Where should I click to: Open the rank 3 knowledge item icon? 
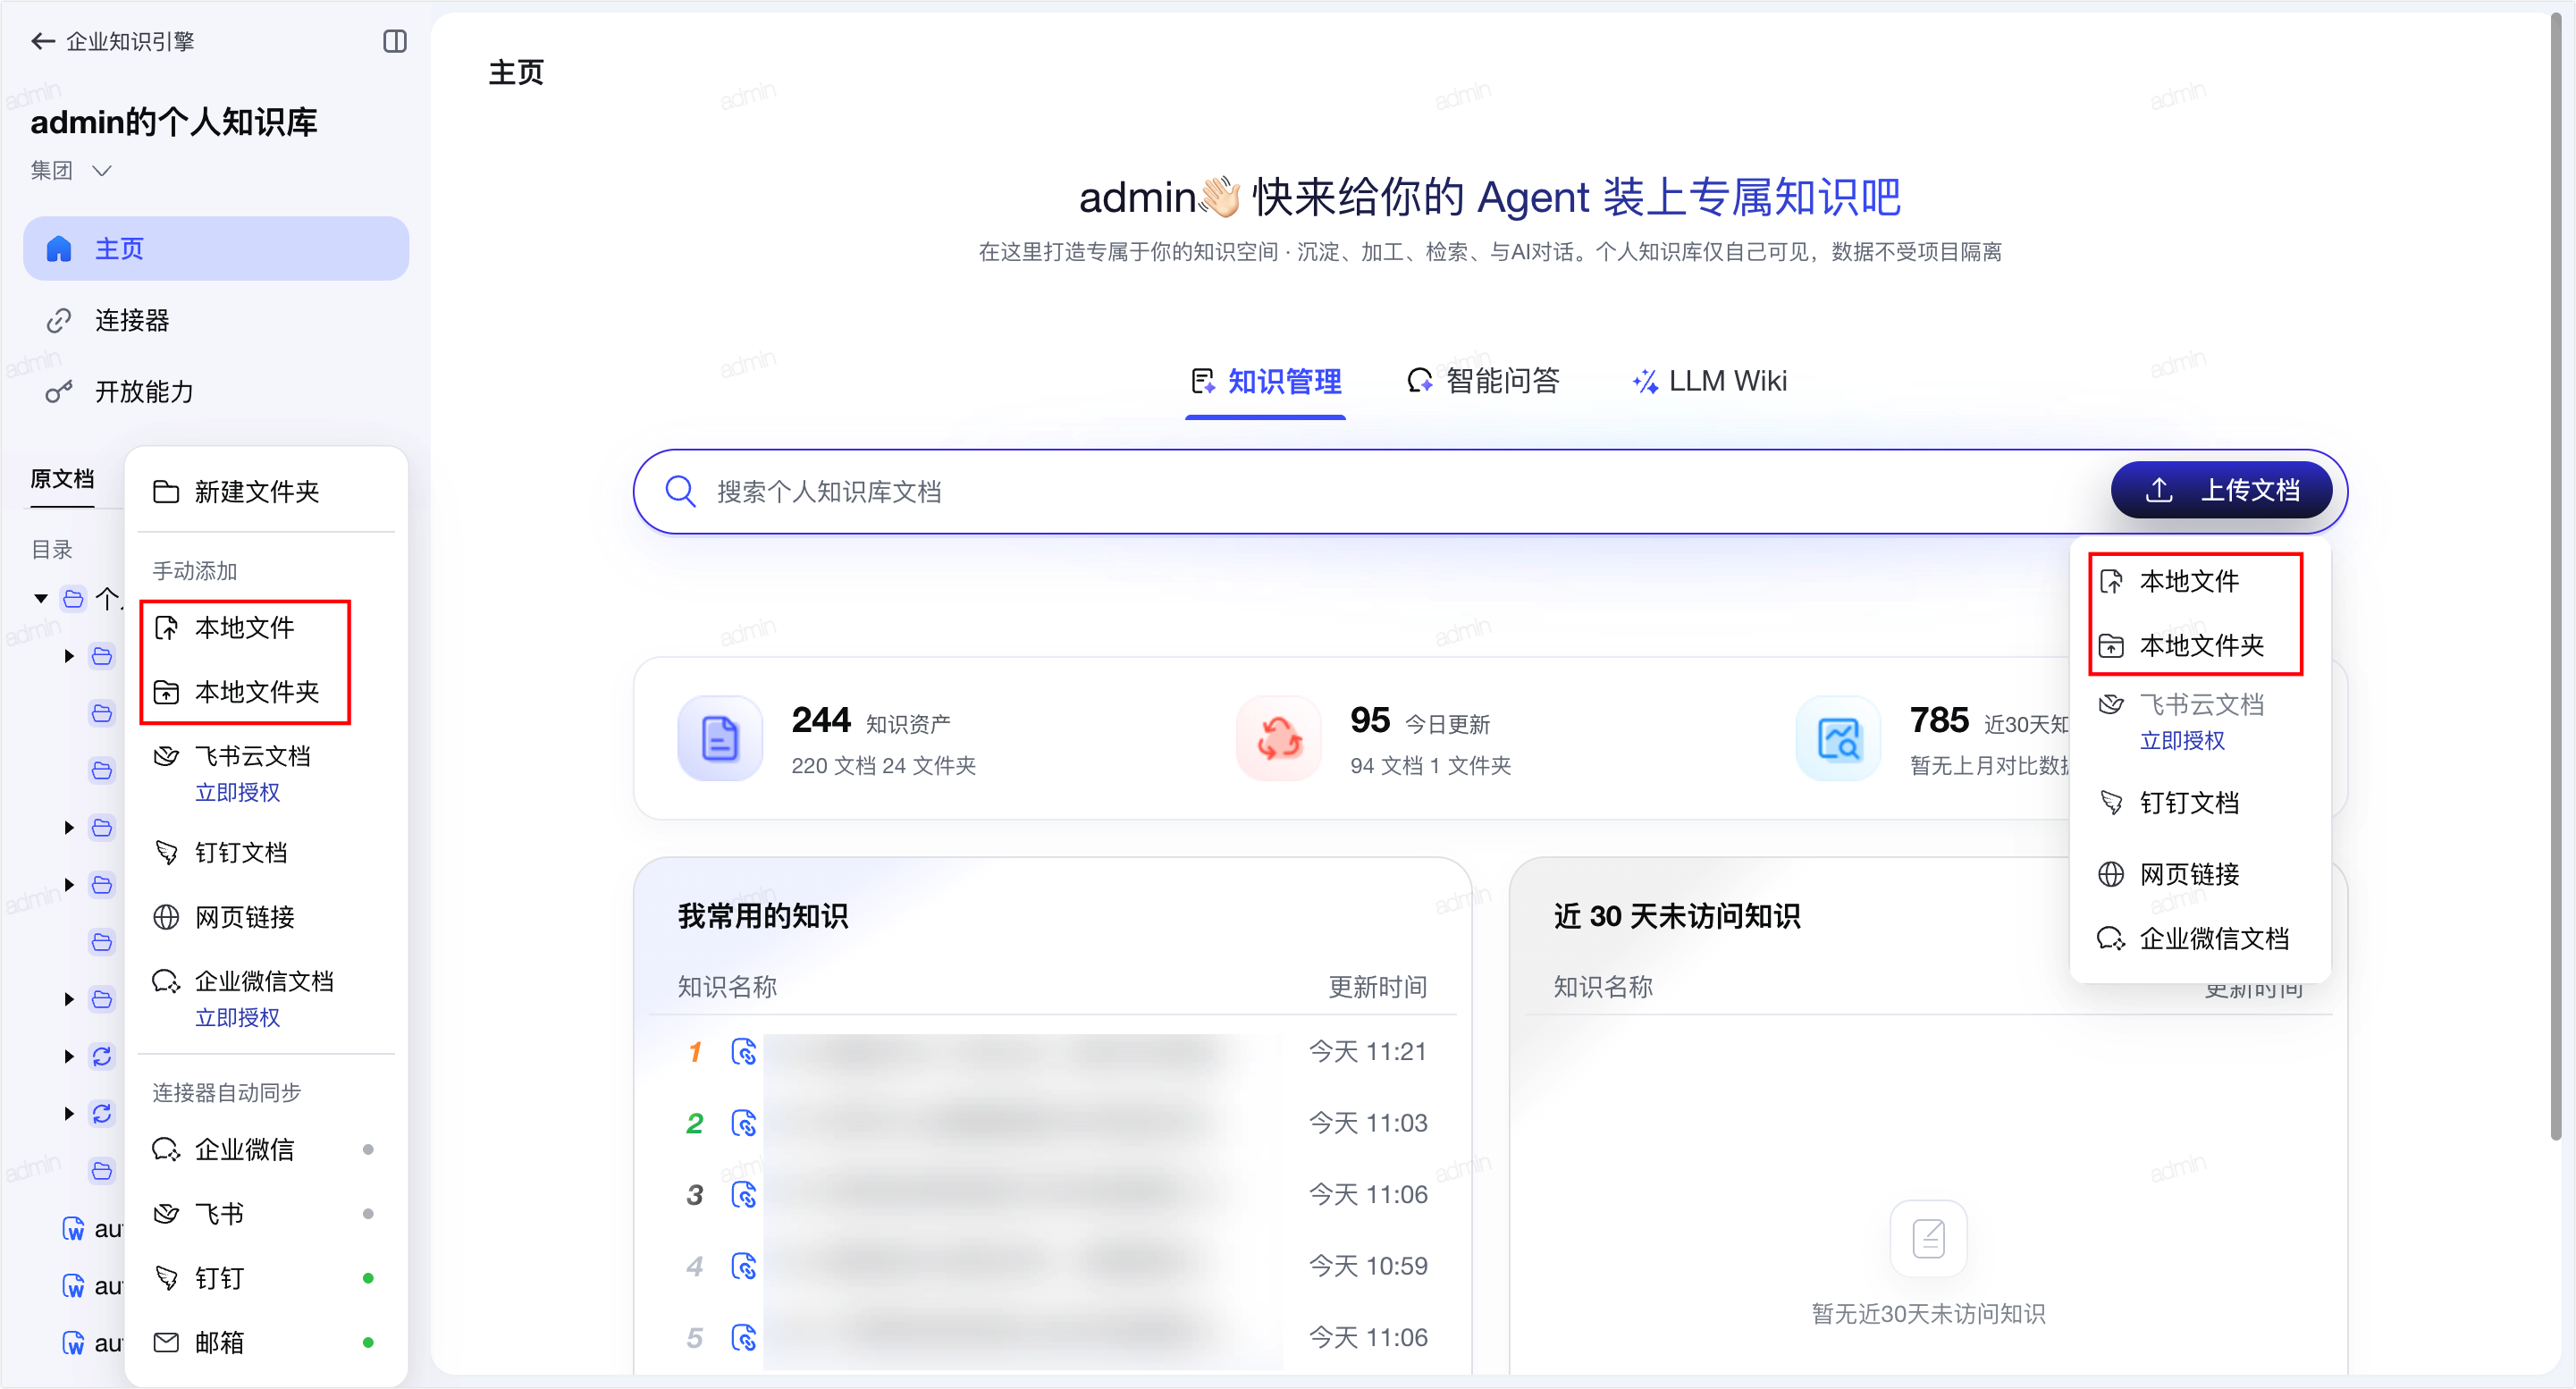click(744, 1195)
